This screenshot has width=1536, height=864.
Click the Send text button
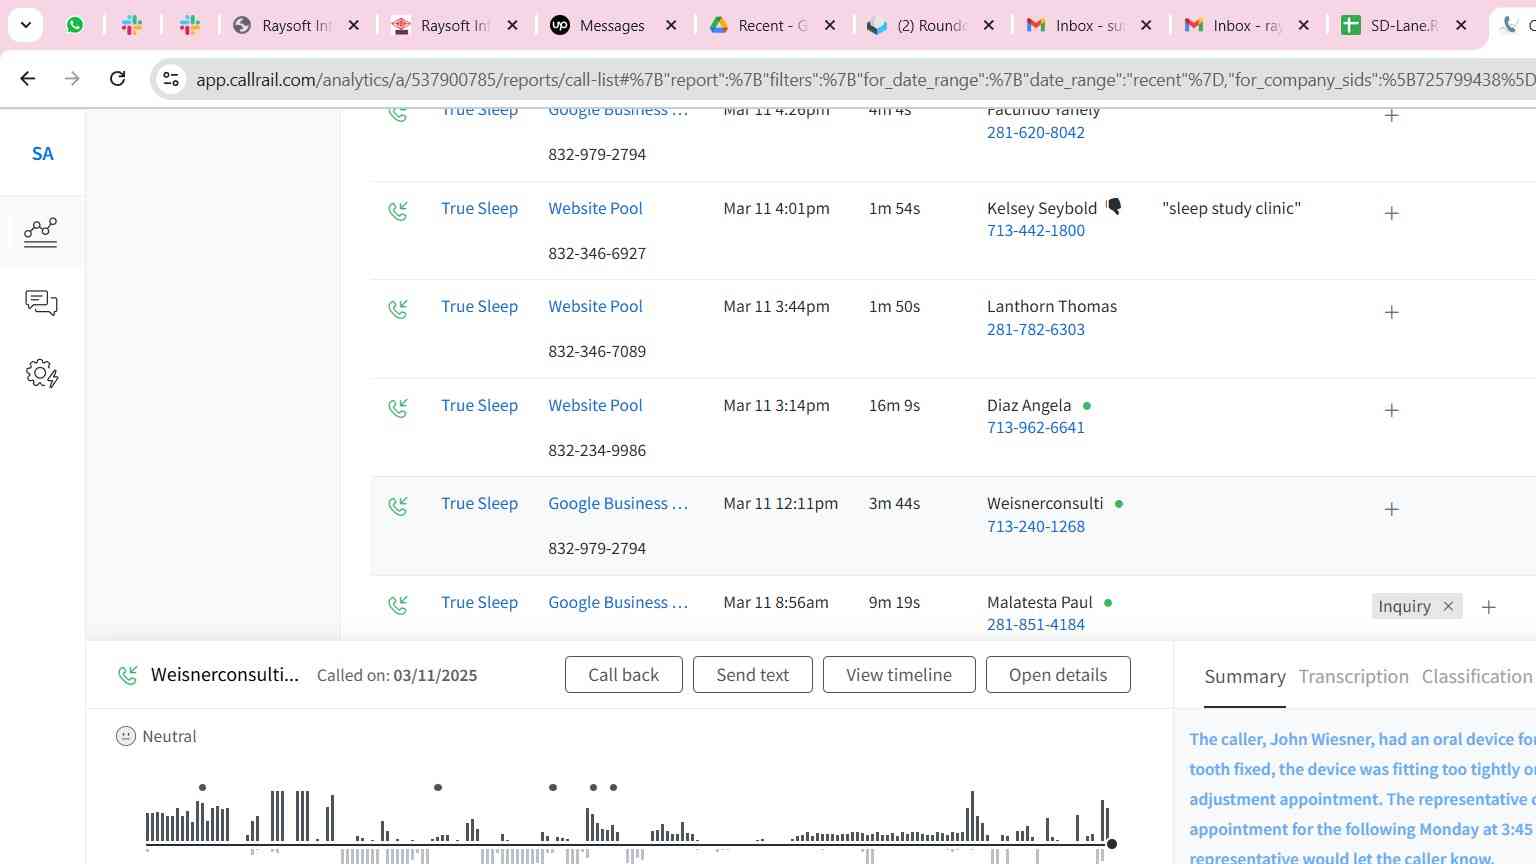point(752,675)
